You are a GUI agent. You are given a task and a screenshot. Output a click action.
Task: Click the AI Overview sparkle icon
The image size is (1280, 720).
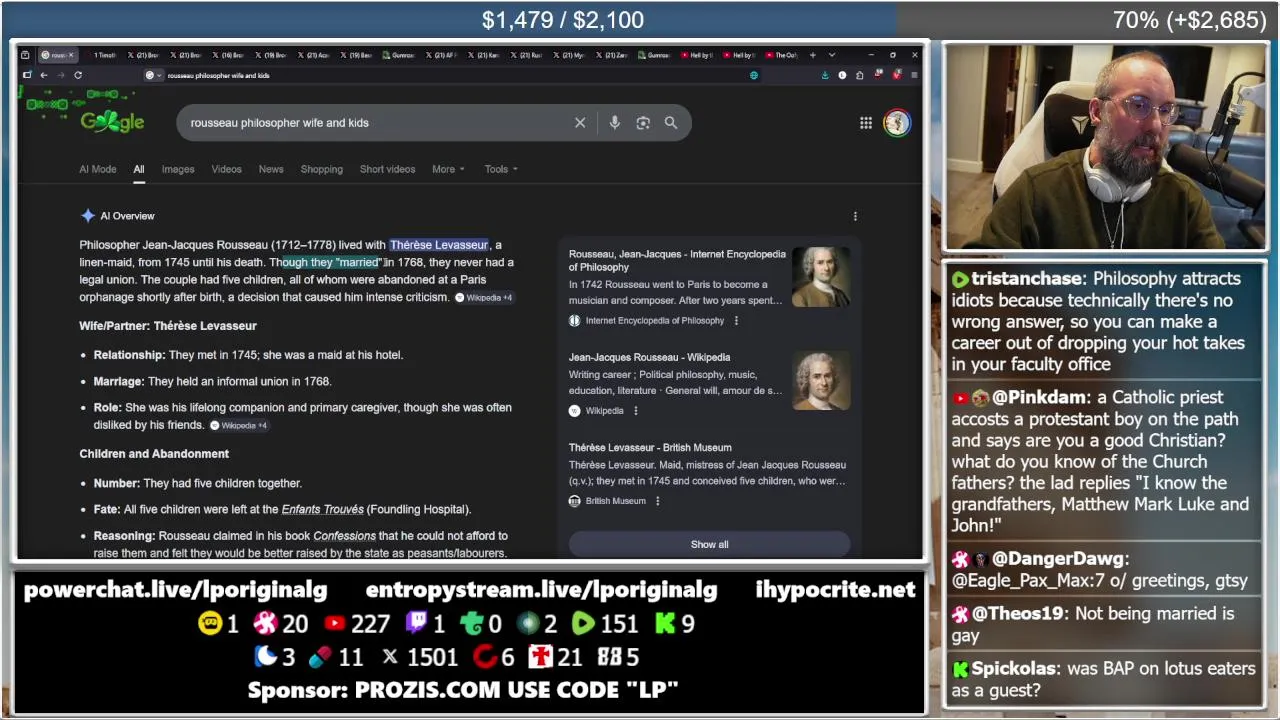[x=88, y=216]
